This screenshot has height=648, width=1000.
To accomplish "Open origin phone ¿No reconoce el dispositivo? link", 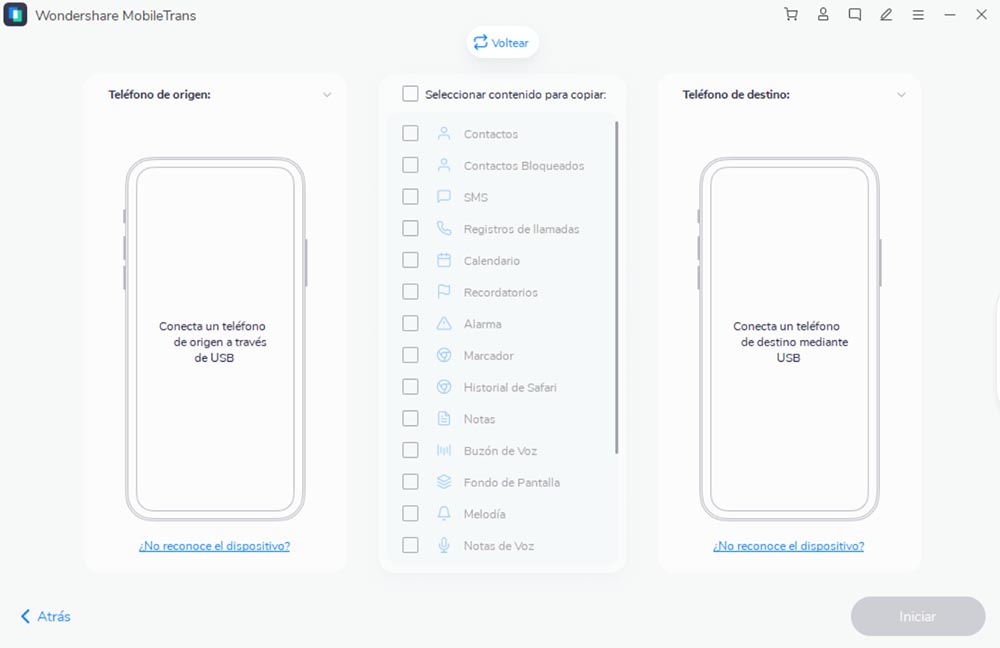I will tap(214, 546).
